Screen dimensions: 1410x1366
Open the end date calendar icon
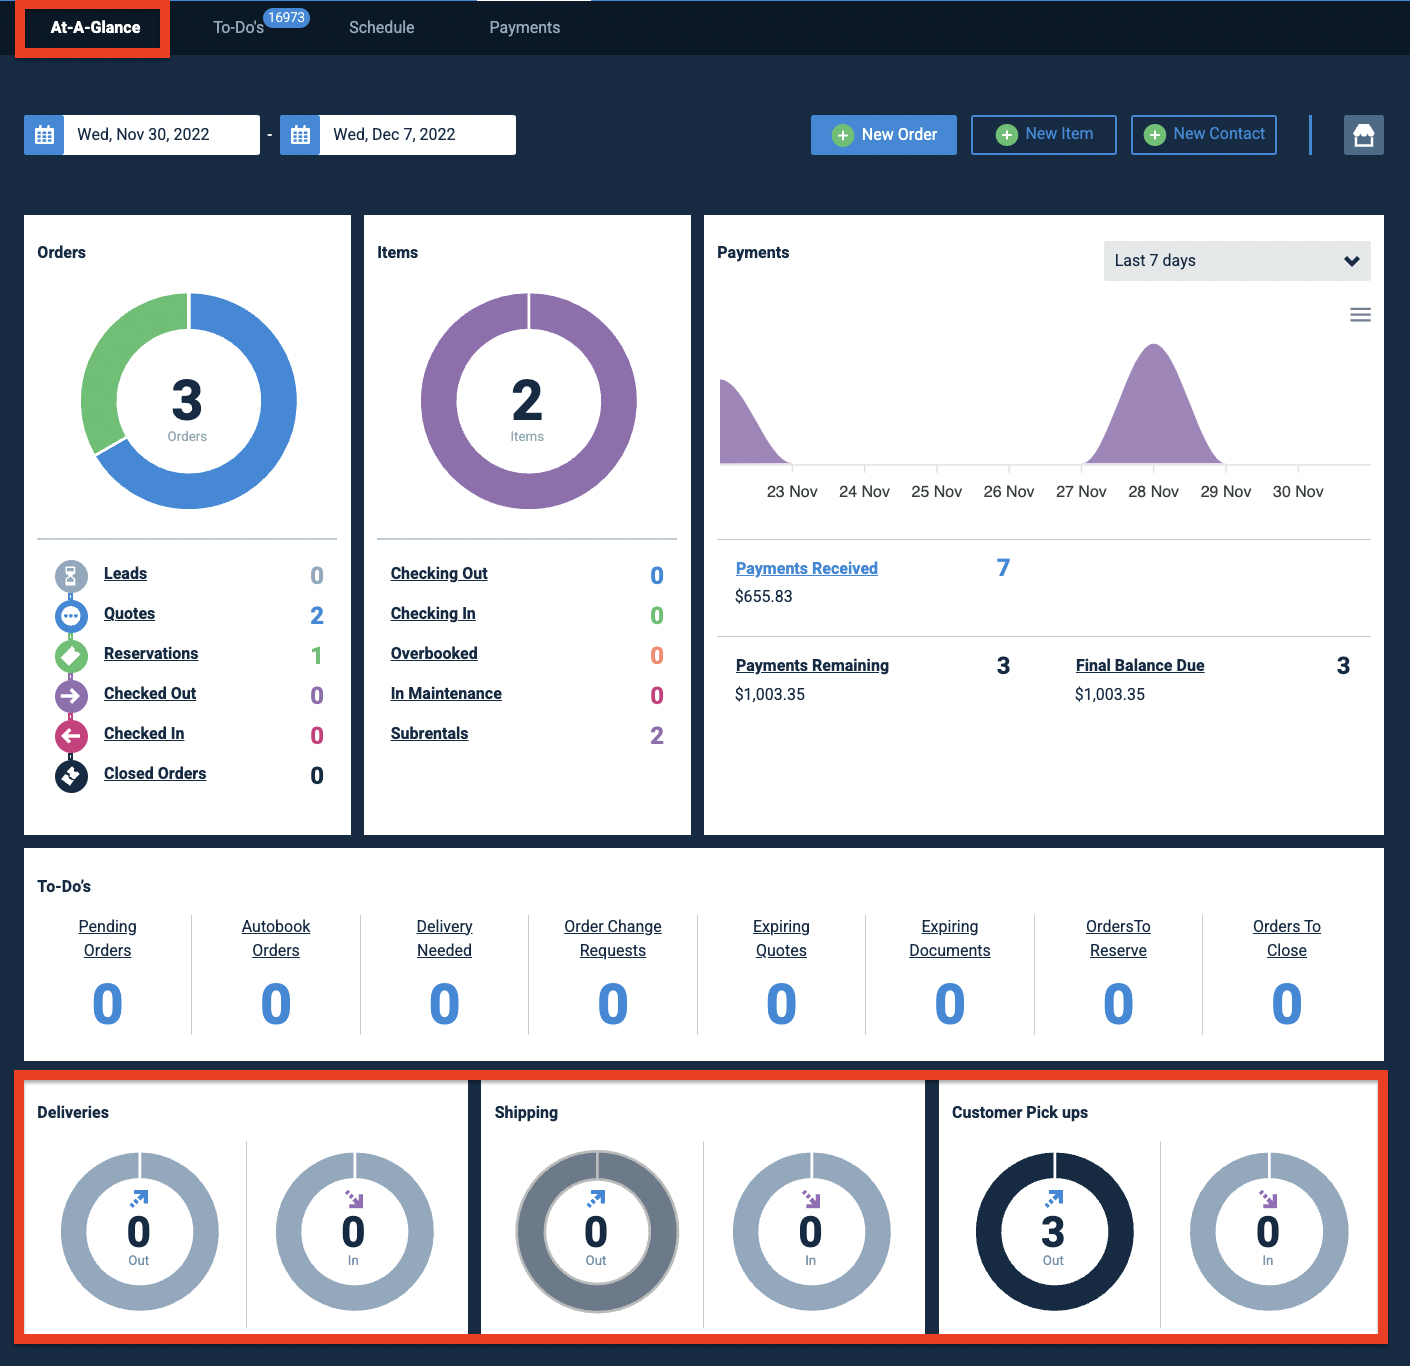(300, 135)
